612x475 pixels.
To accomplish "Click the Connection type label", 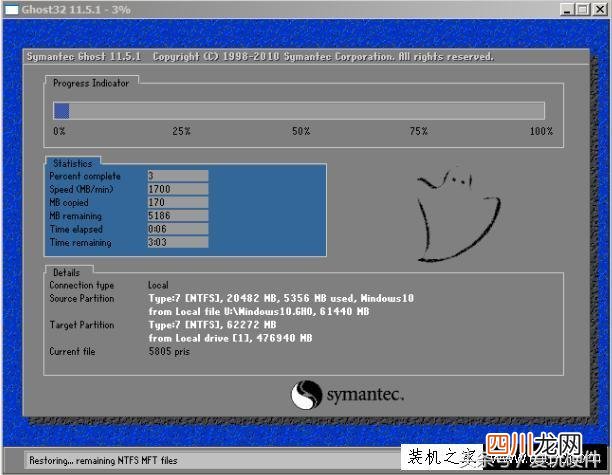I will [82, 285].
